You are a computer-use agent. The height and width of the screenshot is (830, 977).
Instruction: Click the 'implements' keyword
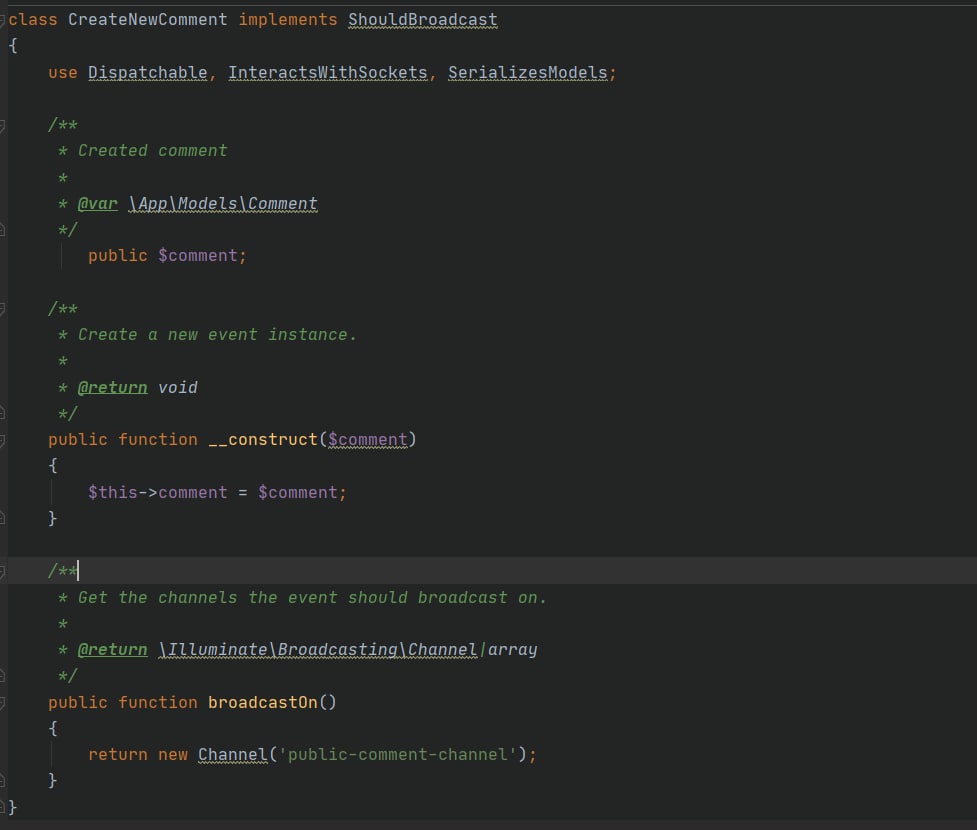[288, 20]
